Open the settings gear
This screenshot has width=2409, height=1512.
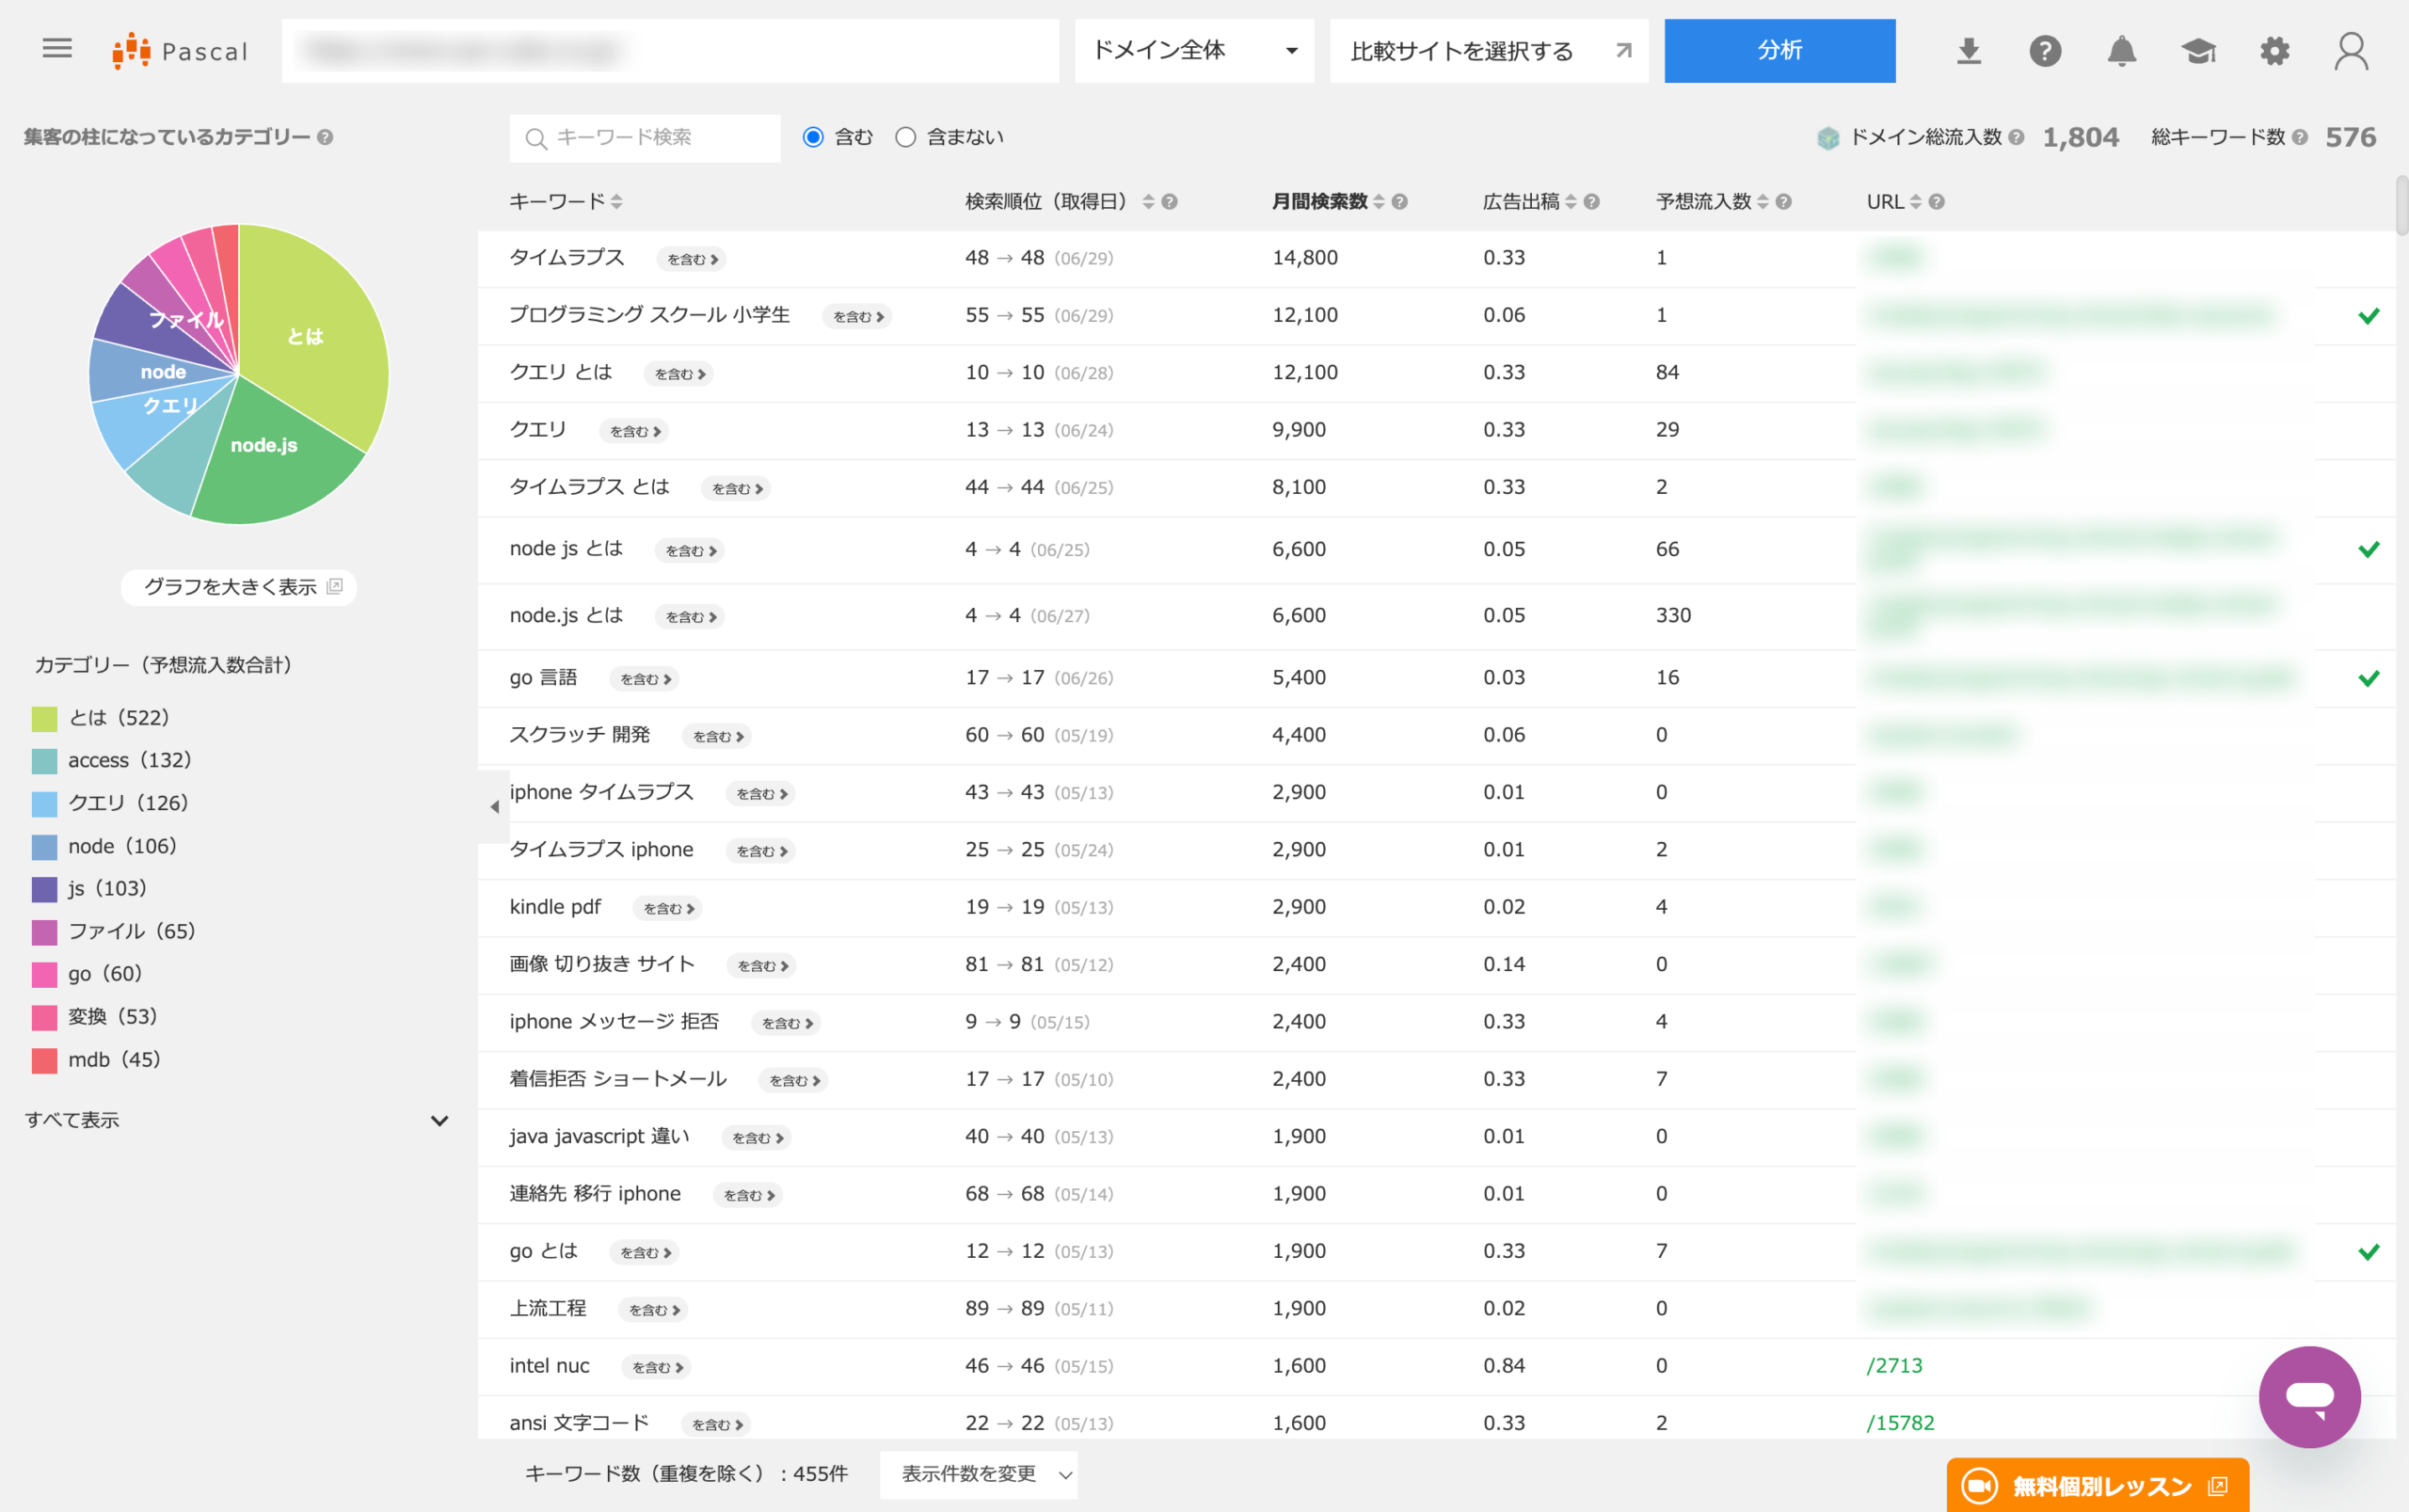(x=2274, y=50)
